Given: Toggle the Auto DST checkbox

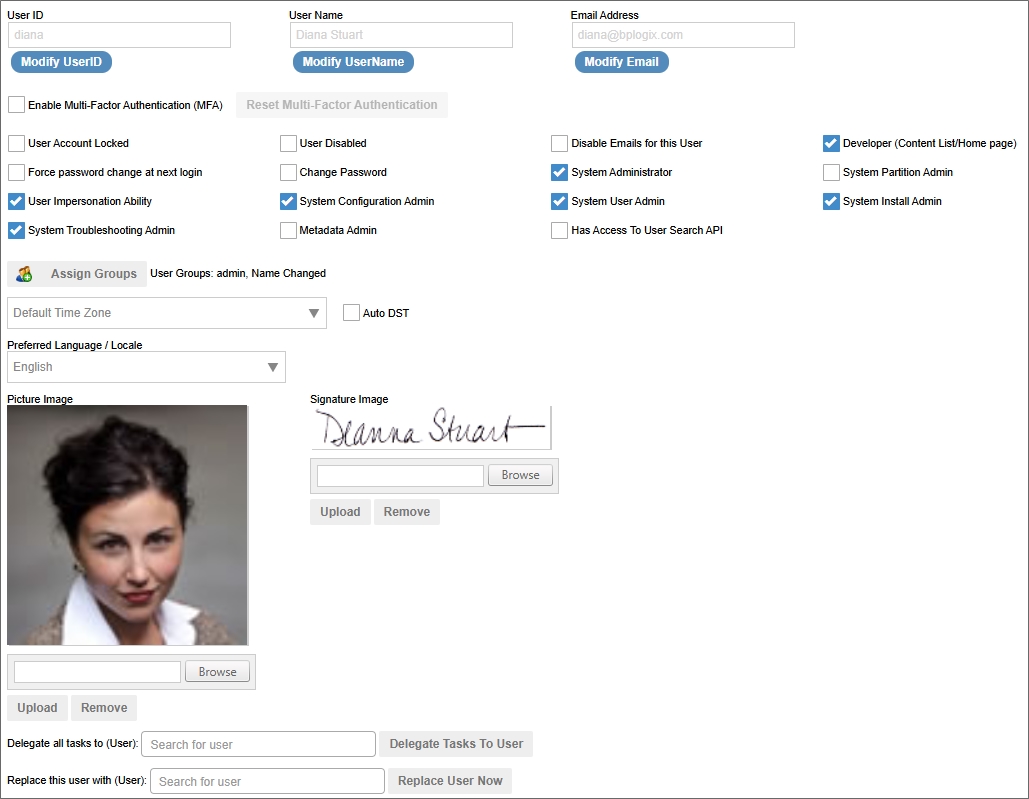Looking at the screenshot, I should [351, 313].
